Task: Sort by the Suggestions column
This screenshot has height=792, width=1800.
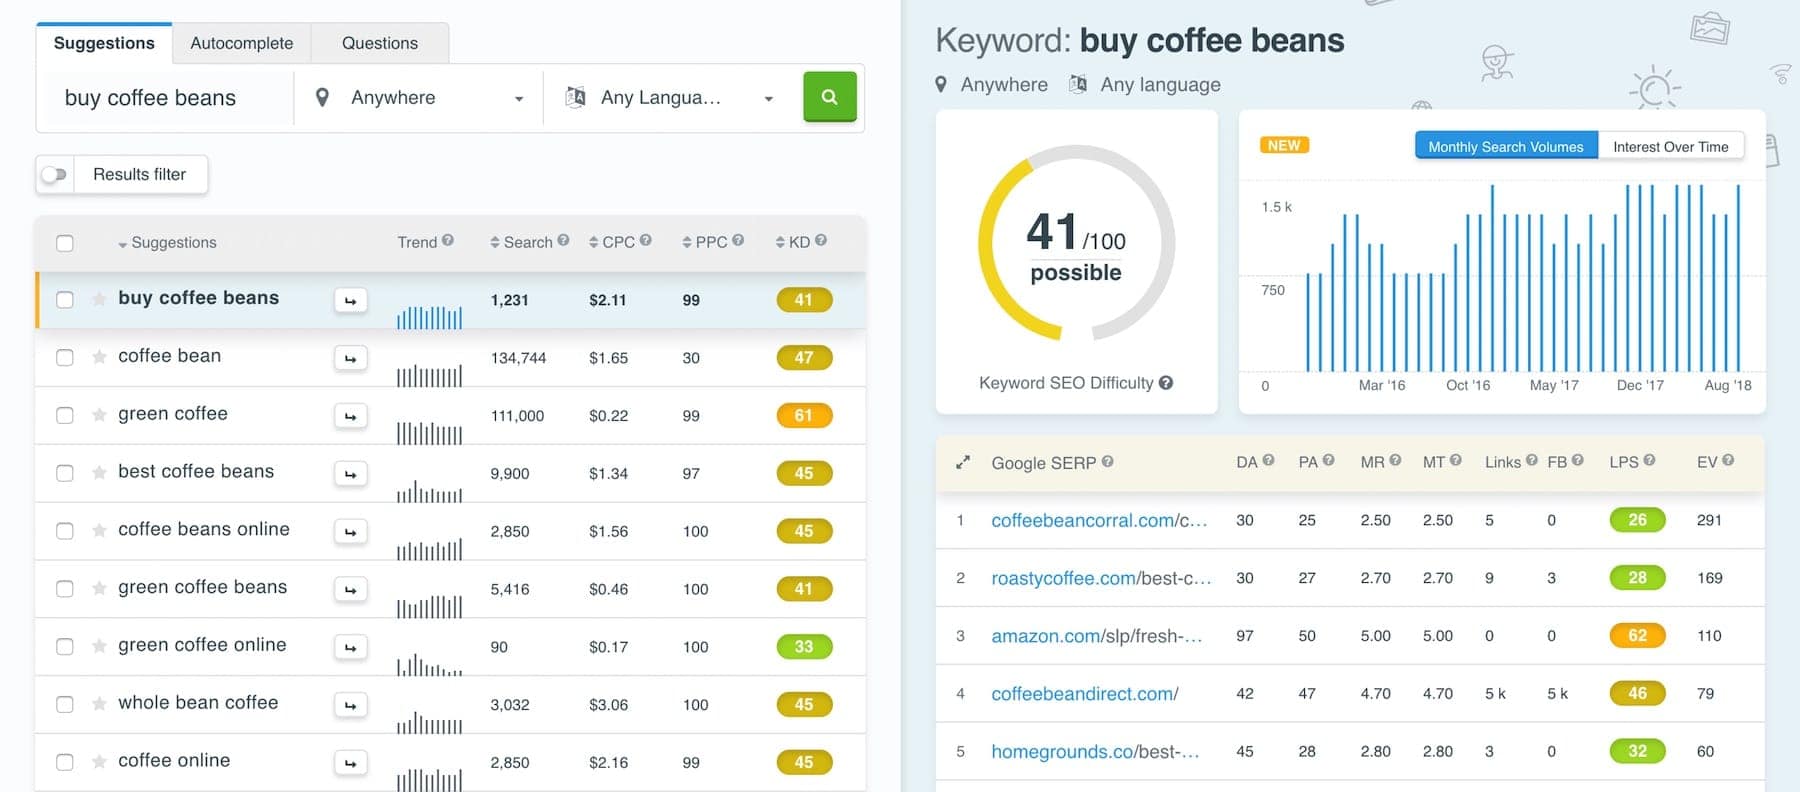Action: (x=167, y=243)
